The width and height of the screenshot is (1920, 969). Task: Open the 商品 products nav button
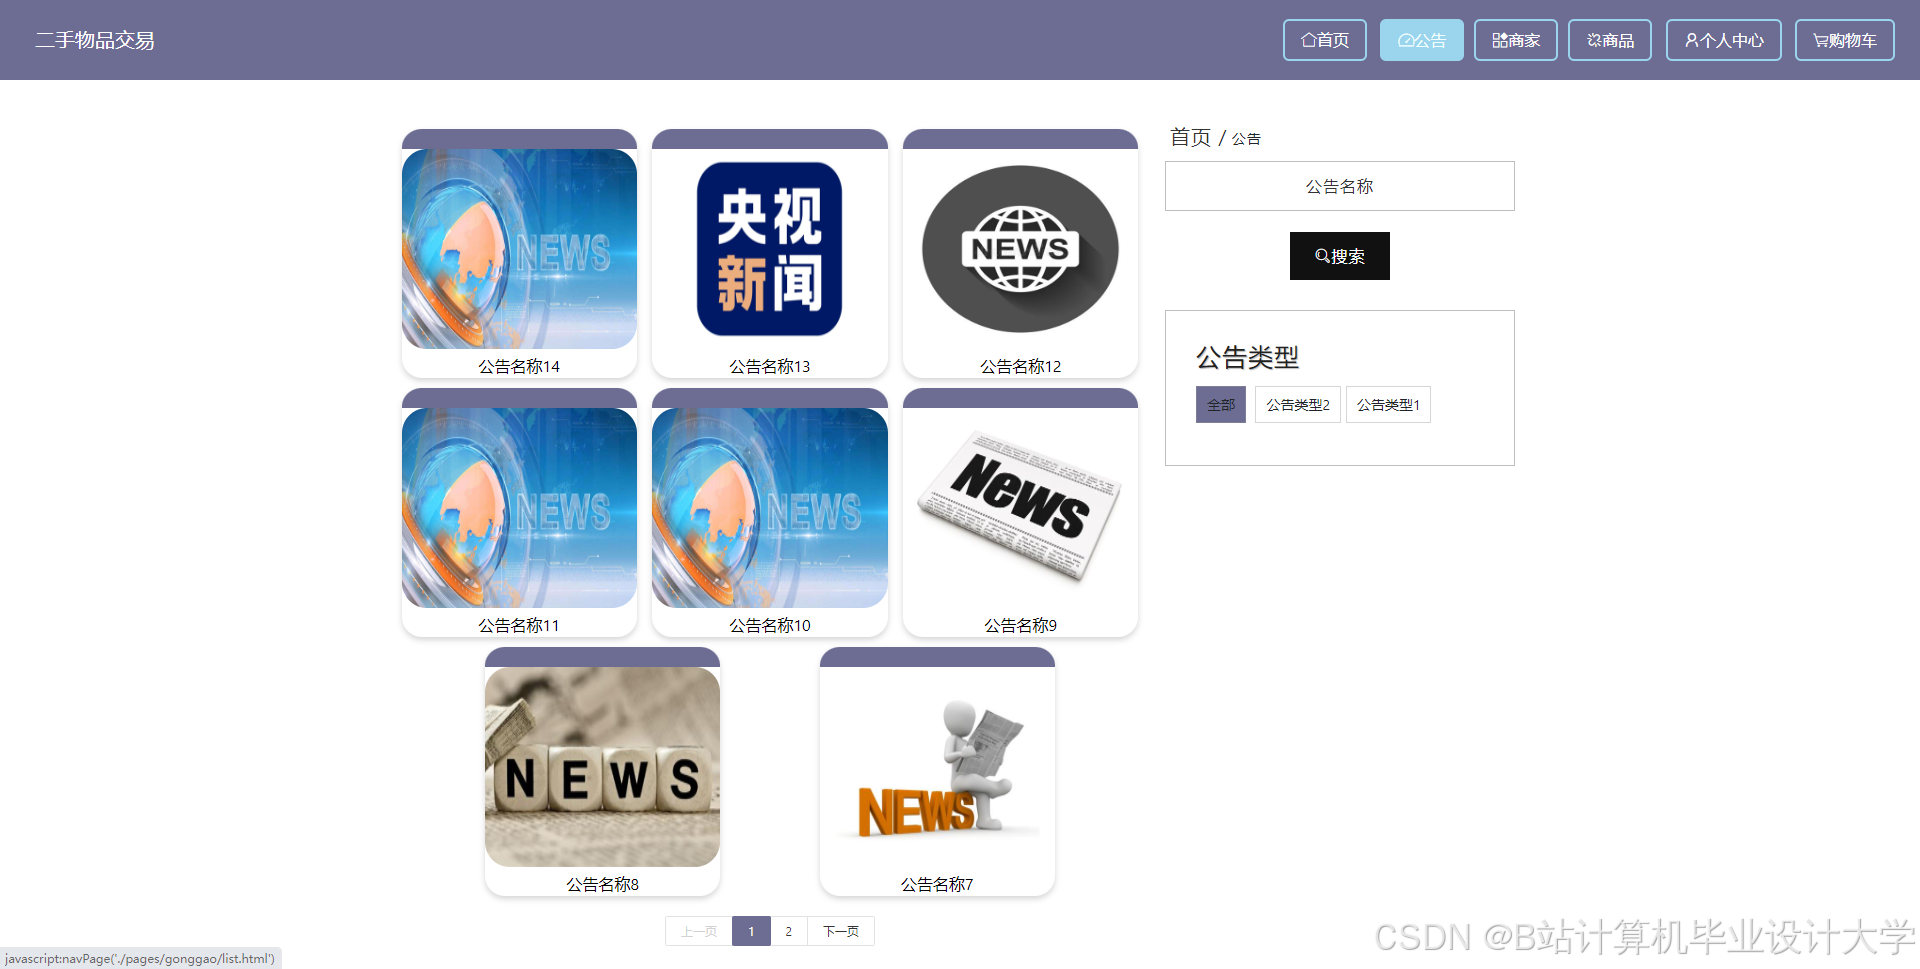(1609, 40)
